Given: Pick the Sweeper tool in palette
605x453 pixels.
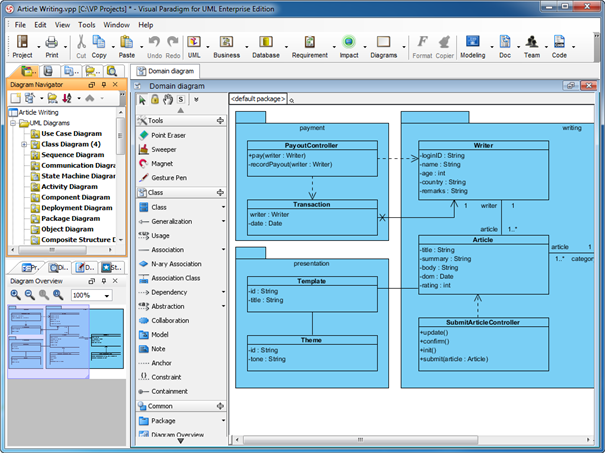Looking at the screenshot, I should (x=163, y=149).
